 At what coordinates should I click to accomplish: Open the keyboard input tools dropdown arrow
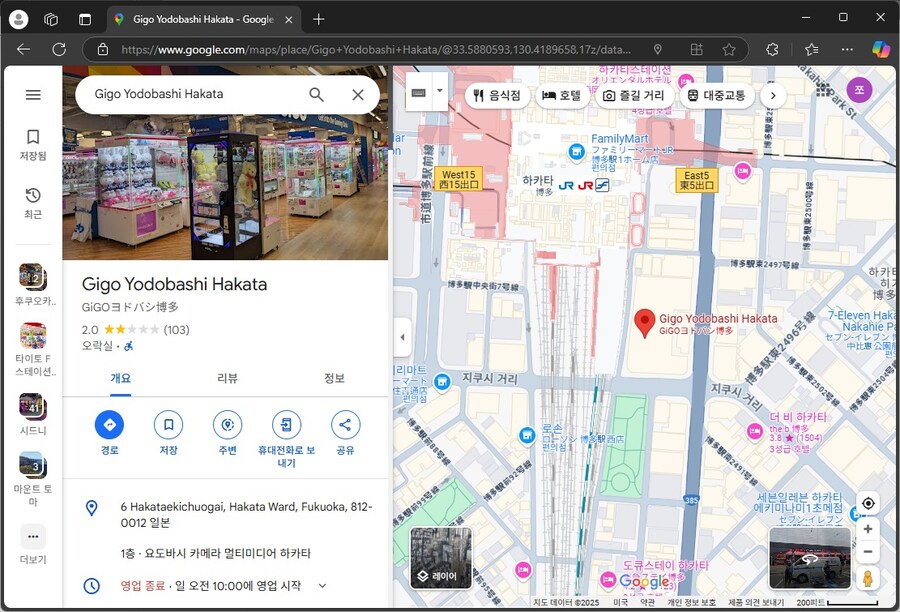pyautogui.click(x=440, y=91)
